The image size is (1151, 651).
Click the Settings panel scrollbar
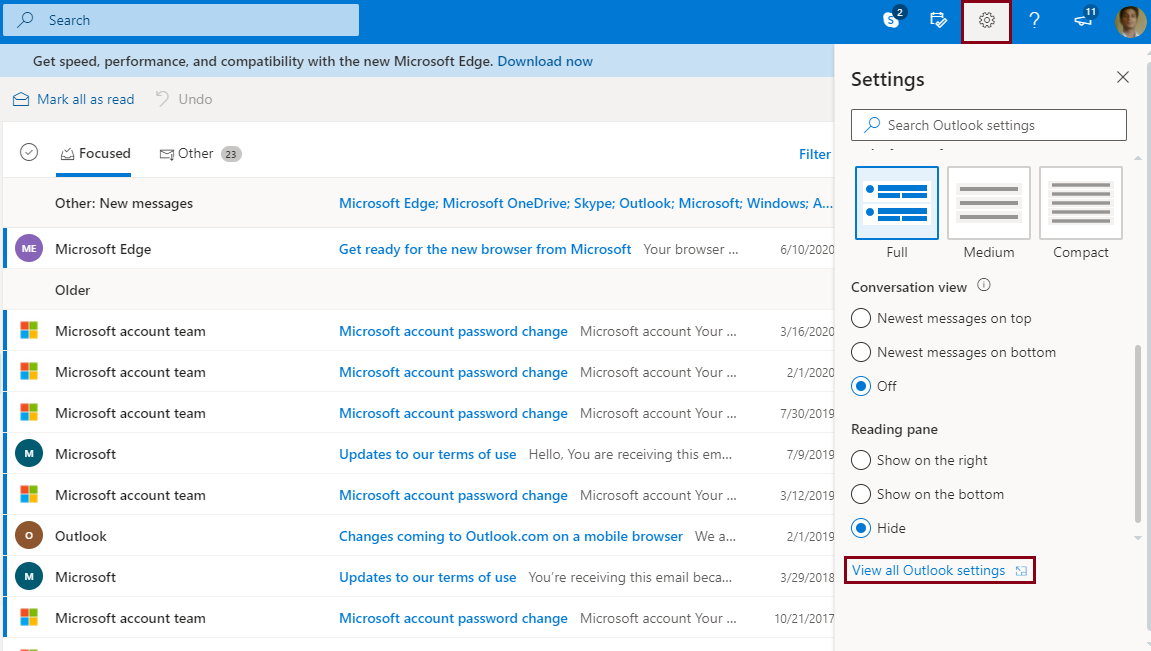click(x=1138, y=433)
